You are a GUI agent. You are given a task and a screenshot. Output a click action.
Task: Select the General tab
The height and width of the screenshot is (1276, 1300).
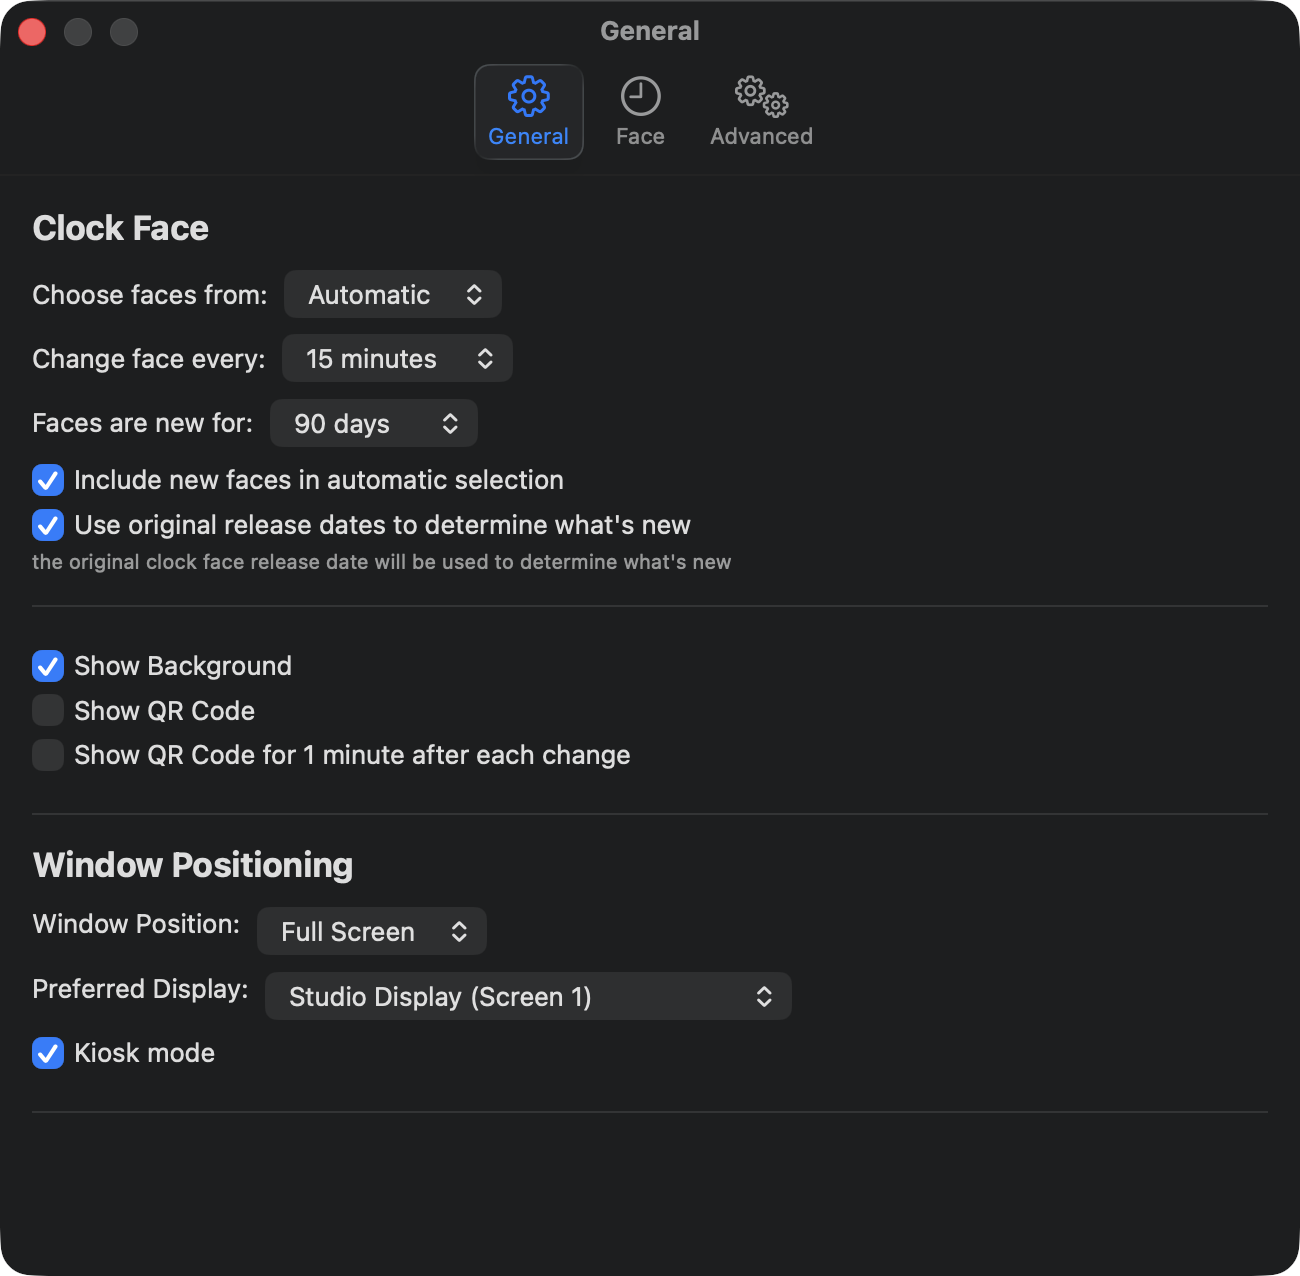pos(528,111)
